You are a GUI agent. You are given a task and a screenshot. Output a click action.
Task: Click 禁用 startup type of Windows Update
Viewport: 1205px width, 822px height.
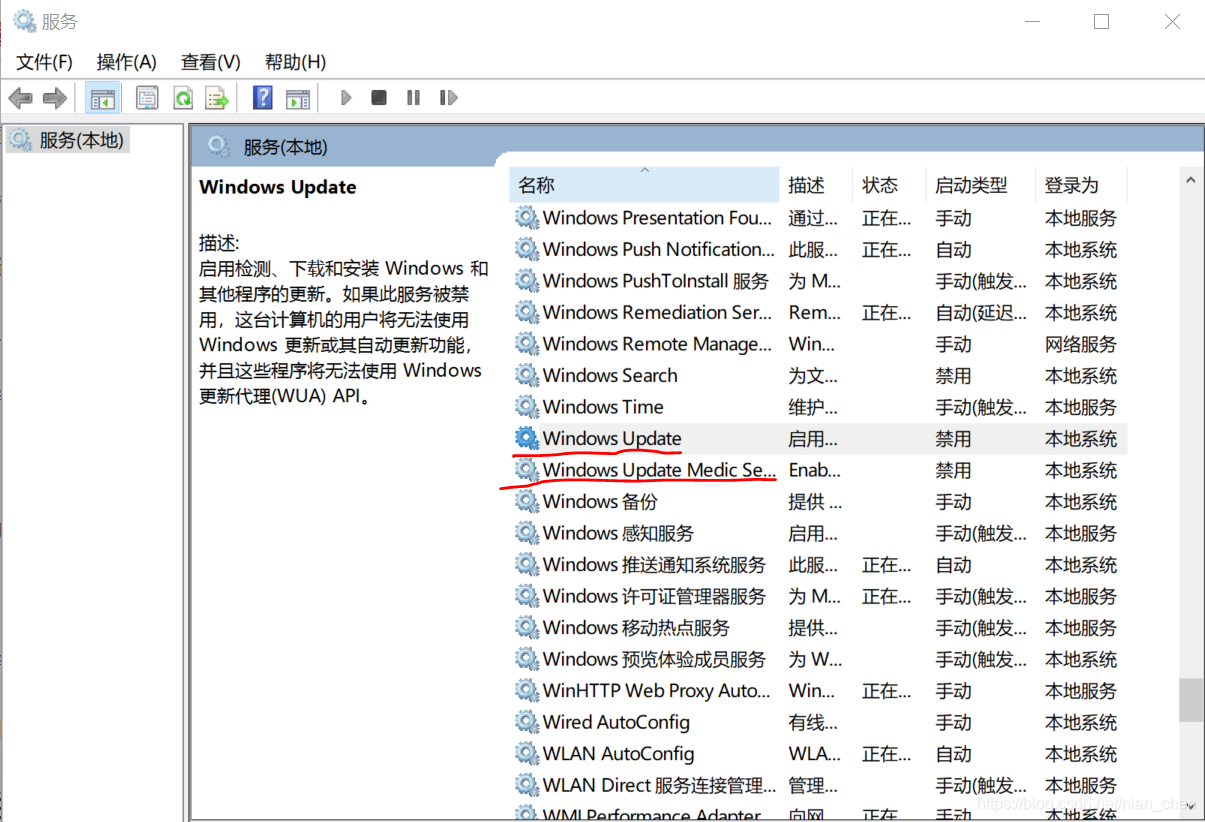953,438
